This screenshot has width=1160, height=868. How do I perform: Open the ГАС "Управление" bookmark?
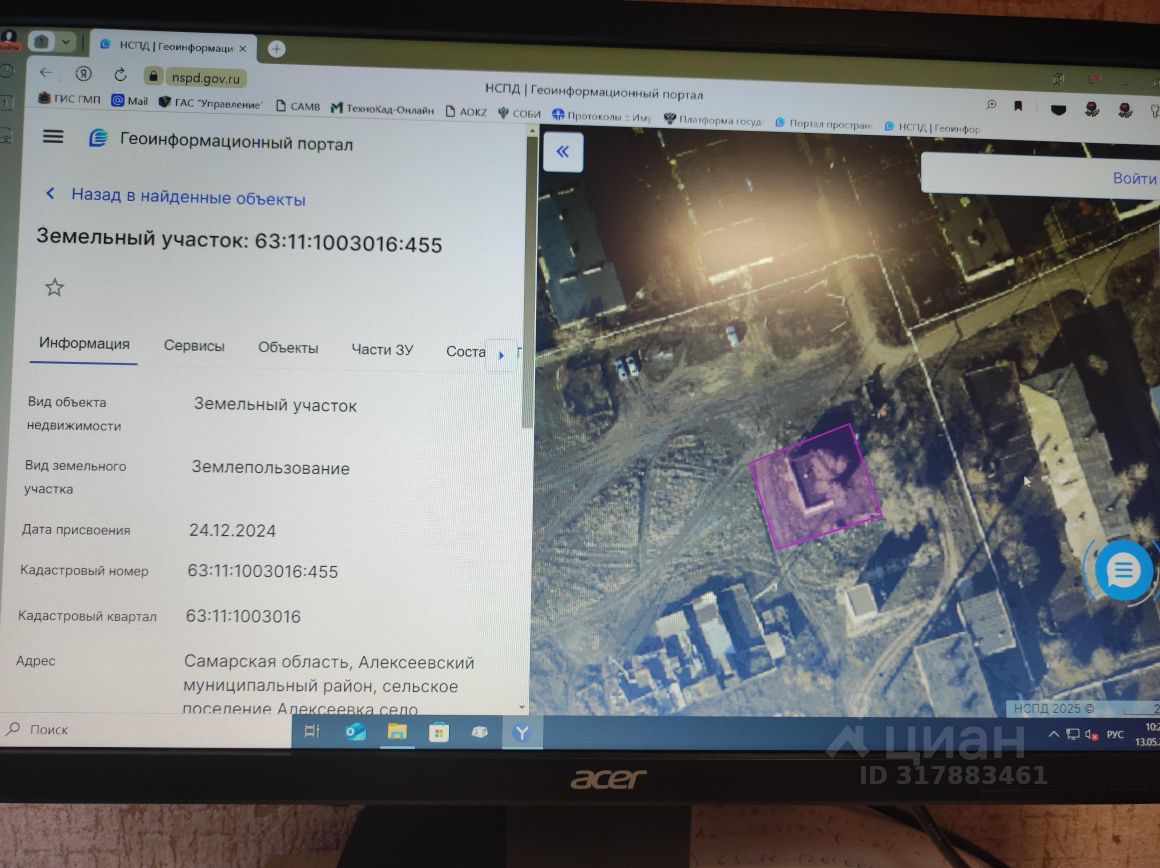pyautogui.click(x=210, y=104)
